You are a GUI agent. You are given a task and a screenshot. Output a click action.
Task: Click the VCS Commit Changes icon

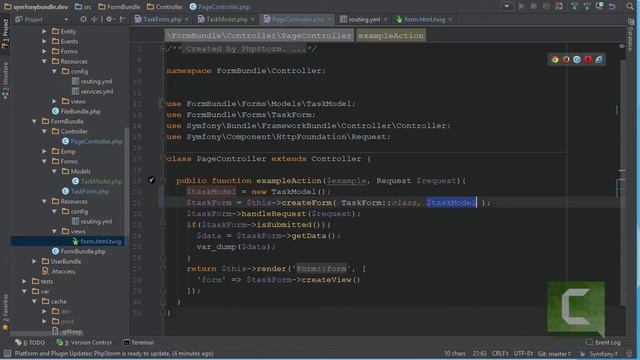coord(587,6)
